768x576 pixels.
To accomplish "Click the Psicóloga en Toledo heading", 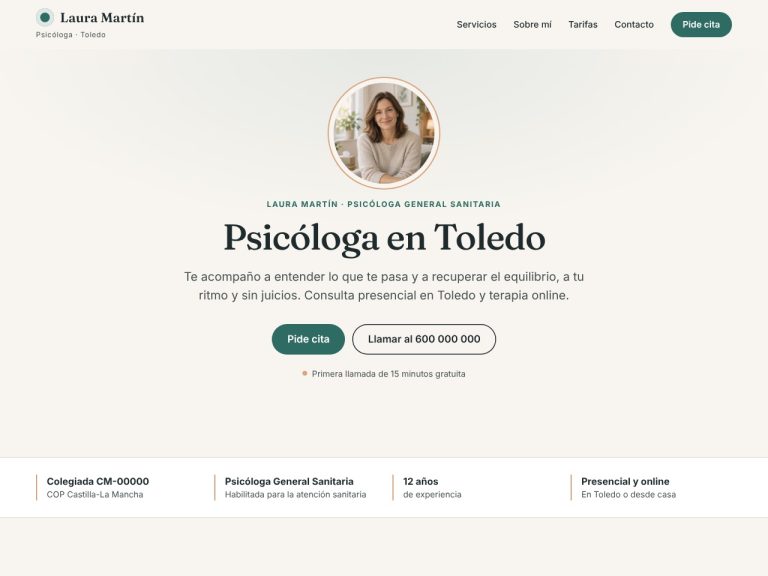I will click(384, 238).
